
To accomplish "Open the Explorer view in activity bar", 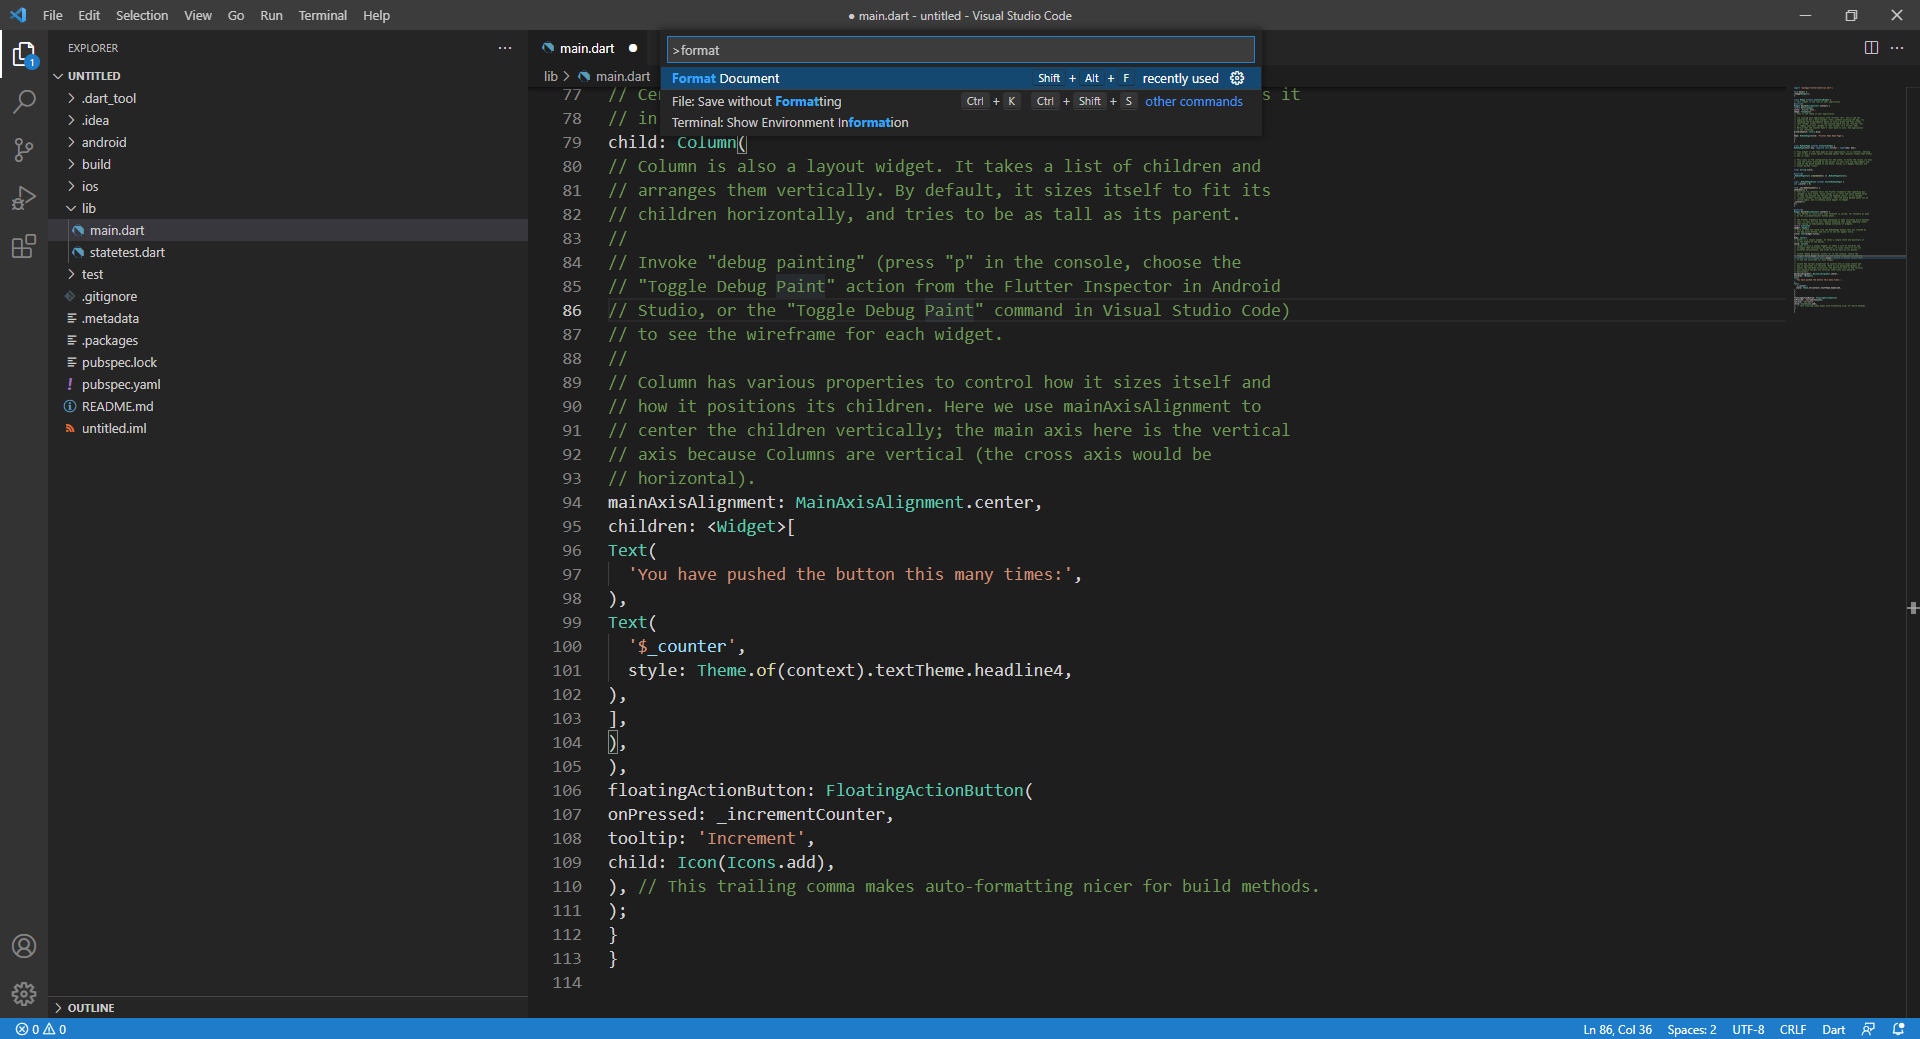I will pyautogui.click(x=24, y=54).
